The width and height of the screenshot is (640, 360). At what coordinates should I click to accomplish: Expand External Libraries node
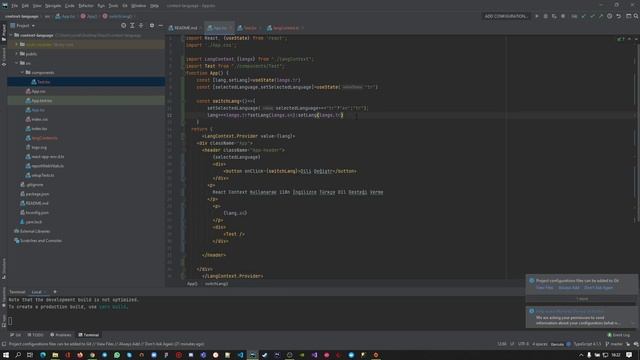32,231
